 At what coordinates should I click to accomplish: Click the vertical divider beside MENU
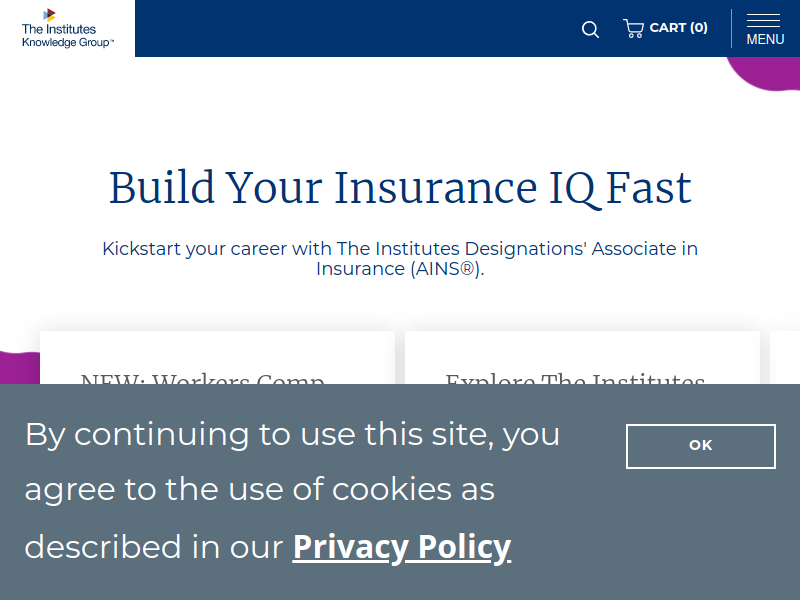(732, 29)
